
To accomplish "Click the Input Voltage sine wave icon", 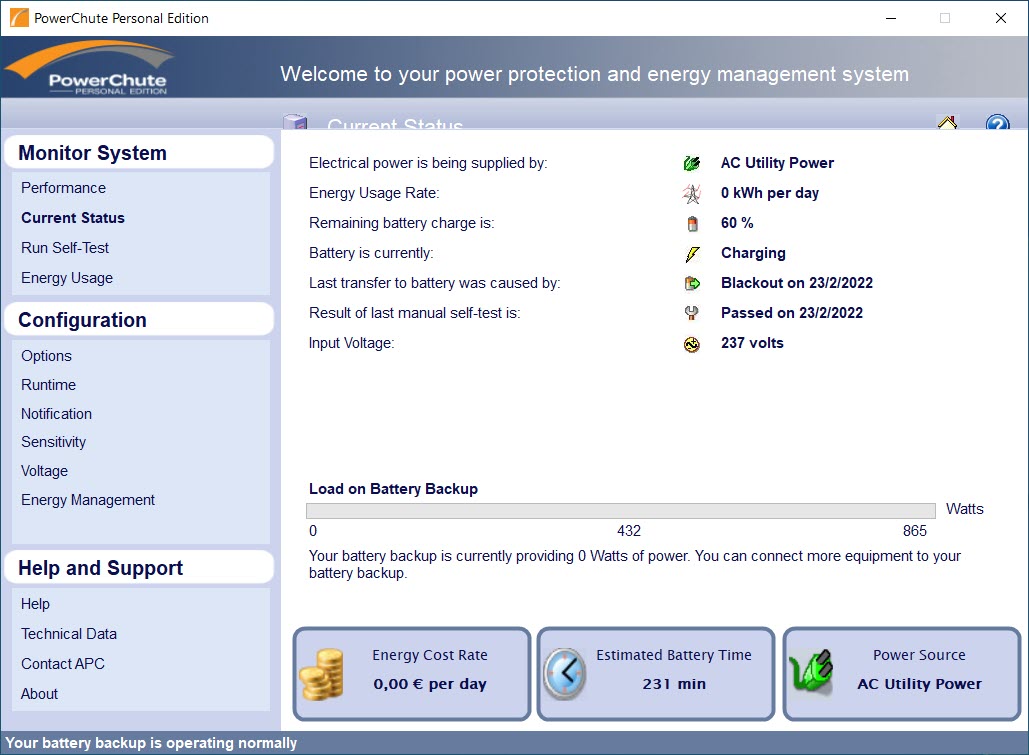I will 692,343.
